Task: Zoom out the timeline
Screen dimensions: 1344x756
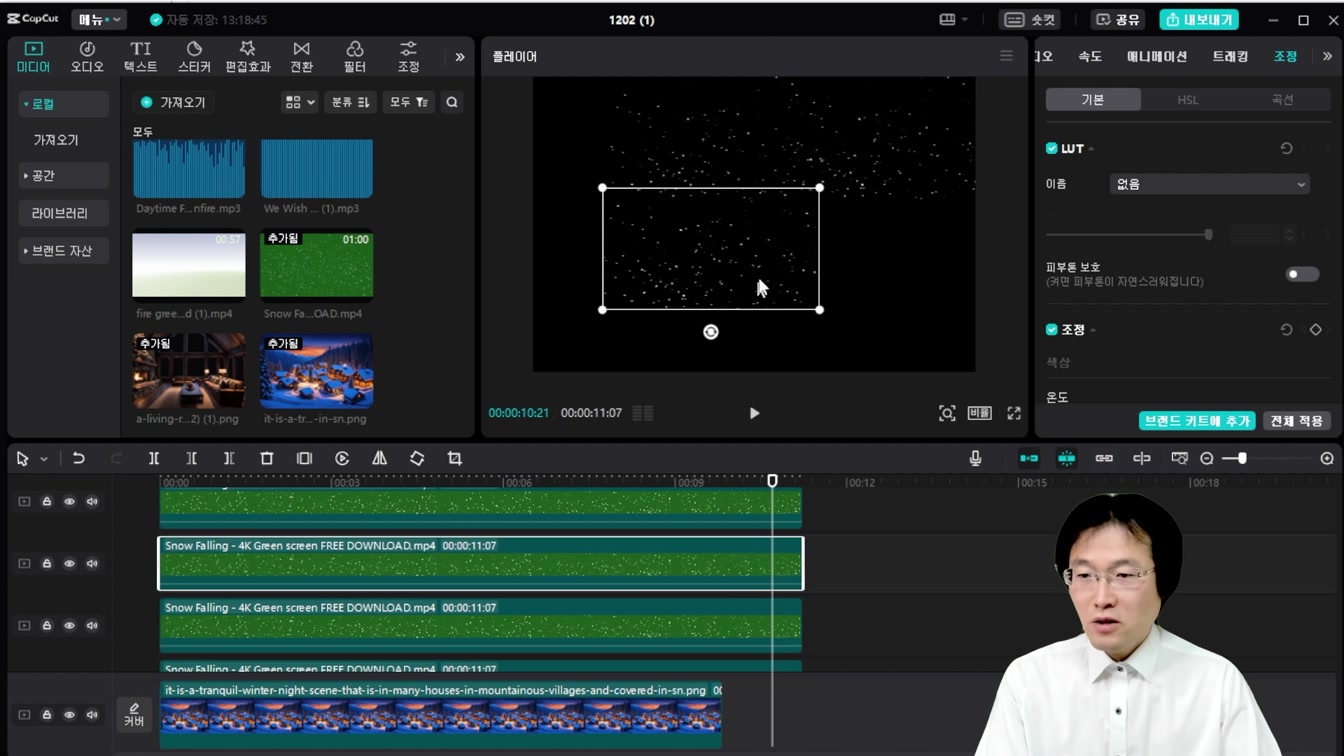Action: tap(1207, 458)
